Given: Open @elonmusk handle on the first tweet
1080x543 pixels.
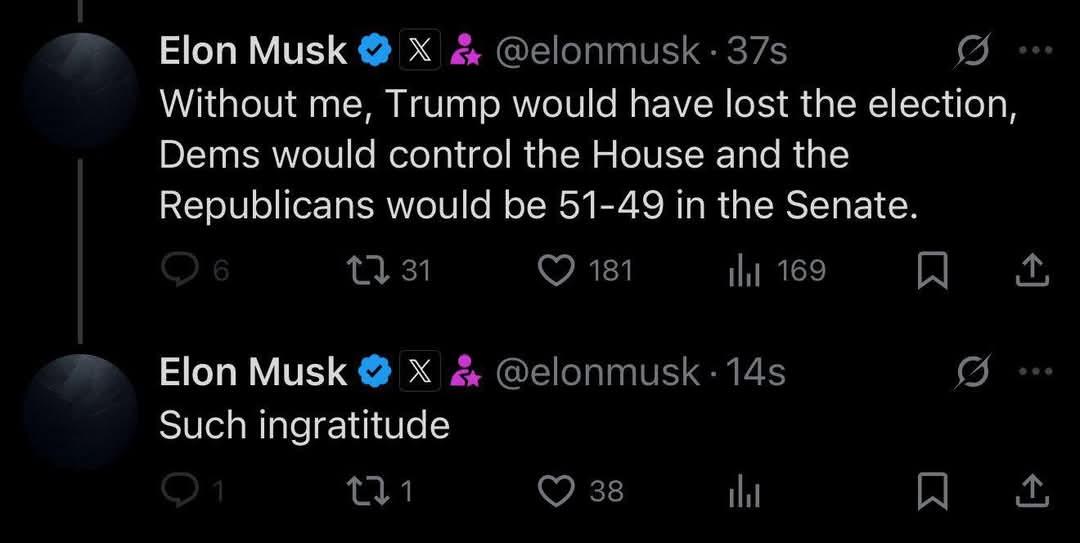Looking at the screenshot, I should (598, 50).
